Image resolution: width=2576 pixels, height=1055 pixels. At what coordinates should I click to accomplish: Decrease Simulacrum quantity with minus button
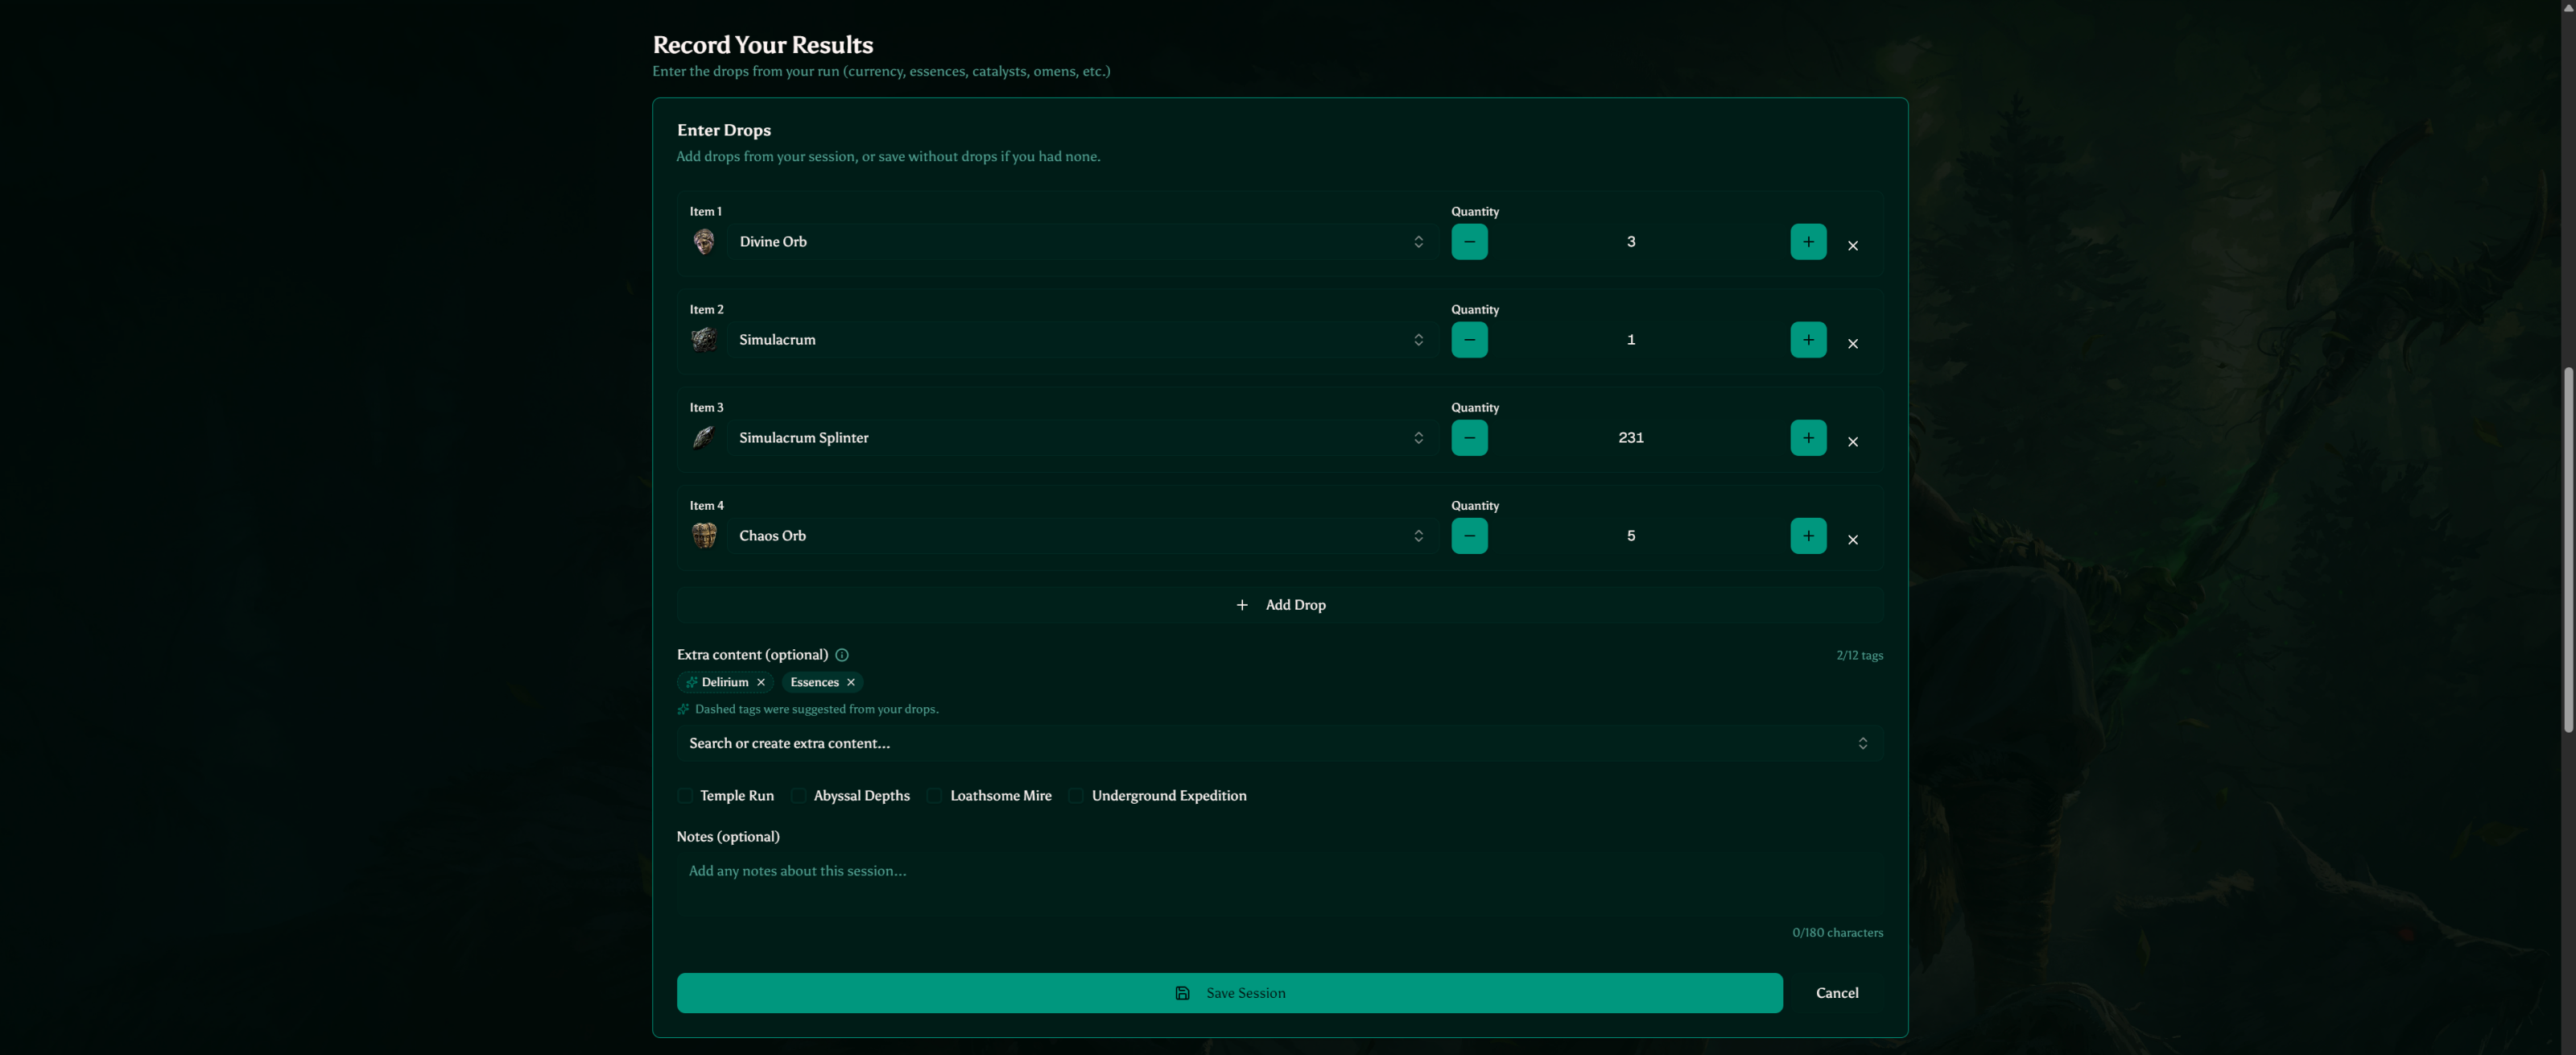tap(1469, 340)
